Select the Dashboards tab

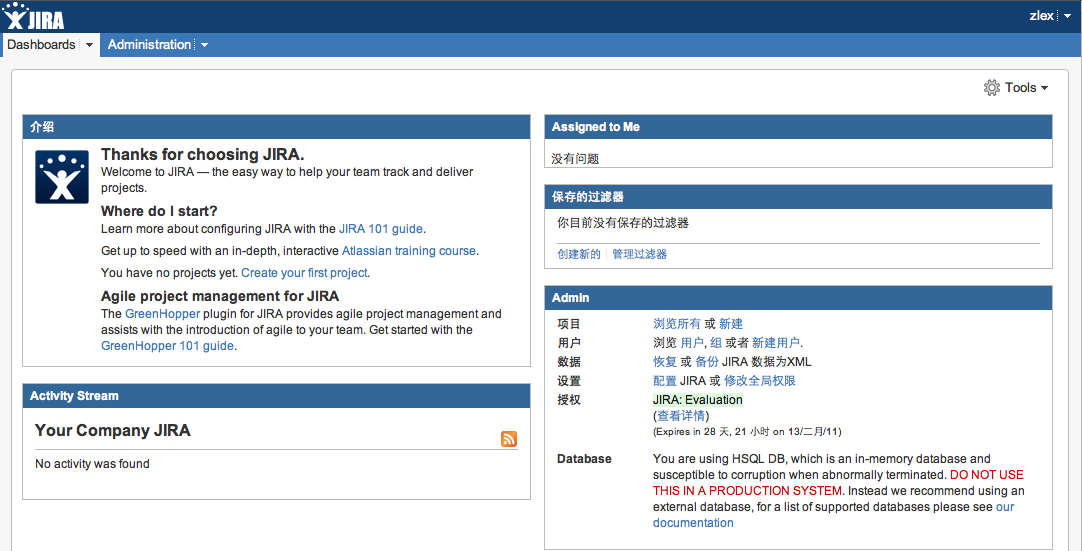tap(41, 45)
